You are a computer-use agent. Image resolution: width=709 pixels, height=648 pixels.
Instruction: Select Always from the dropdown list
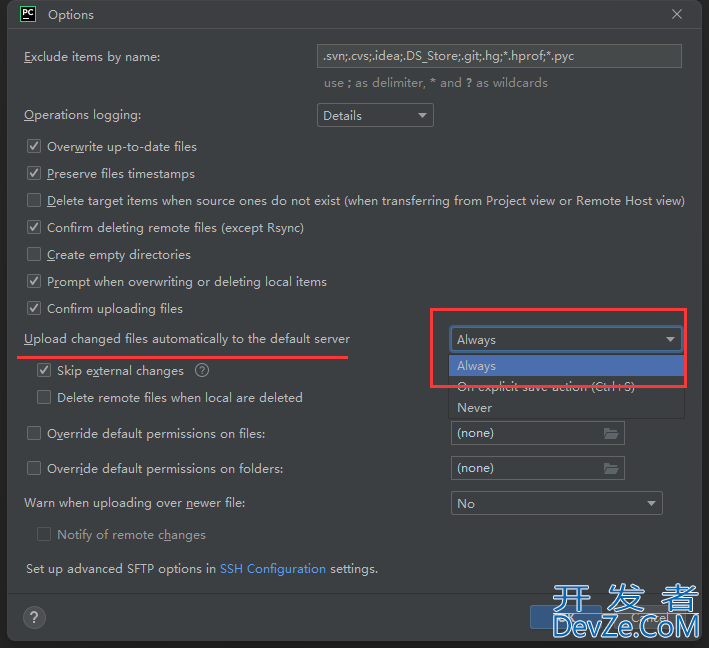(566, 365)
